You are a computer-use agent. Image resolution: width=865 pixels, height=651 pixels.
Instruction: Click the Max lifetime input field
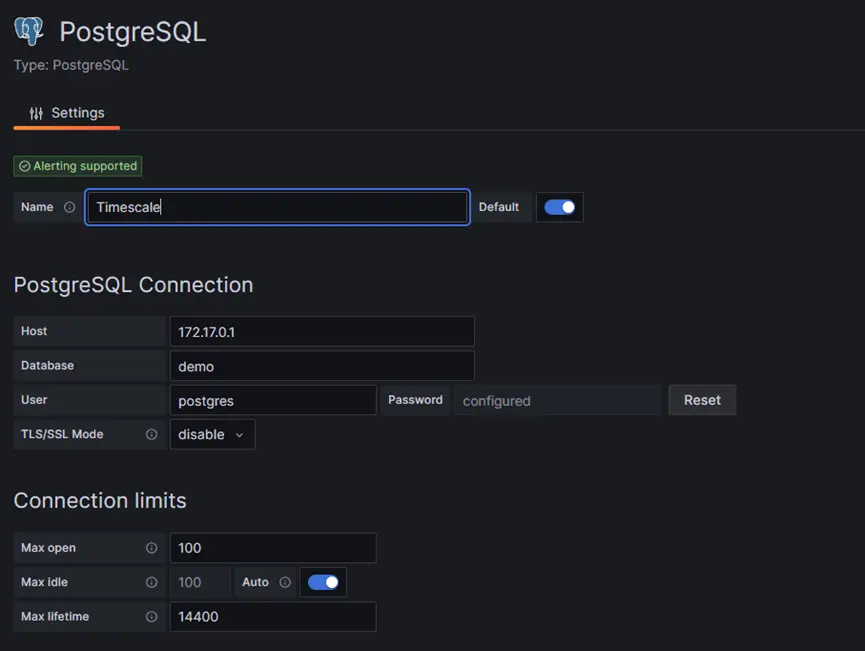(272, 617)
